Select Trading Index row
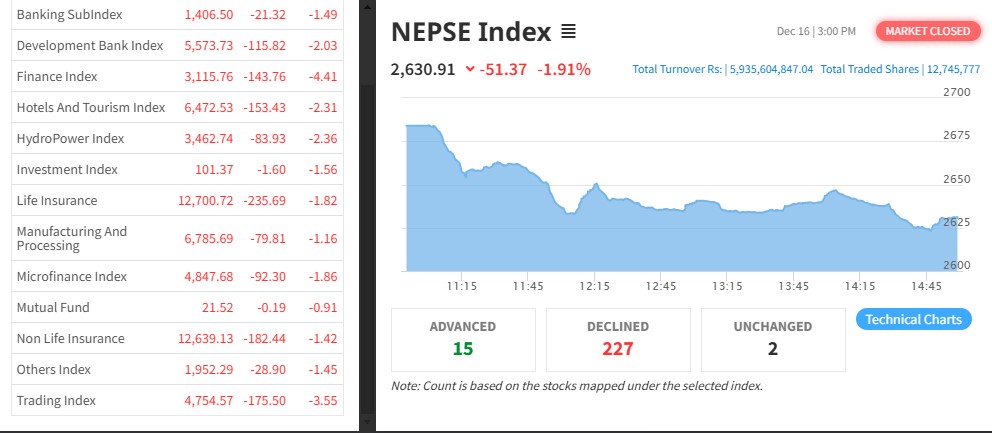This screenshot has width=992, height=433. click(x=56, y=400)
